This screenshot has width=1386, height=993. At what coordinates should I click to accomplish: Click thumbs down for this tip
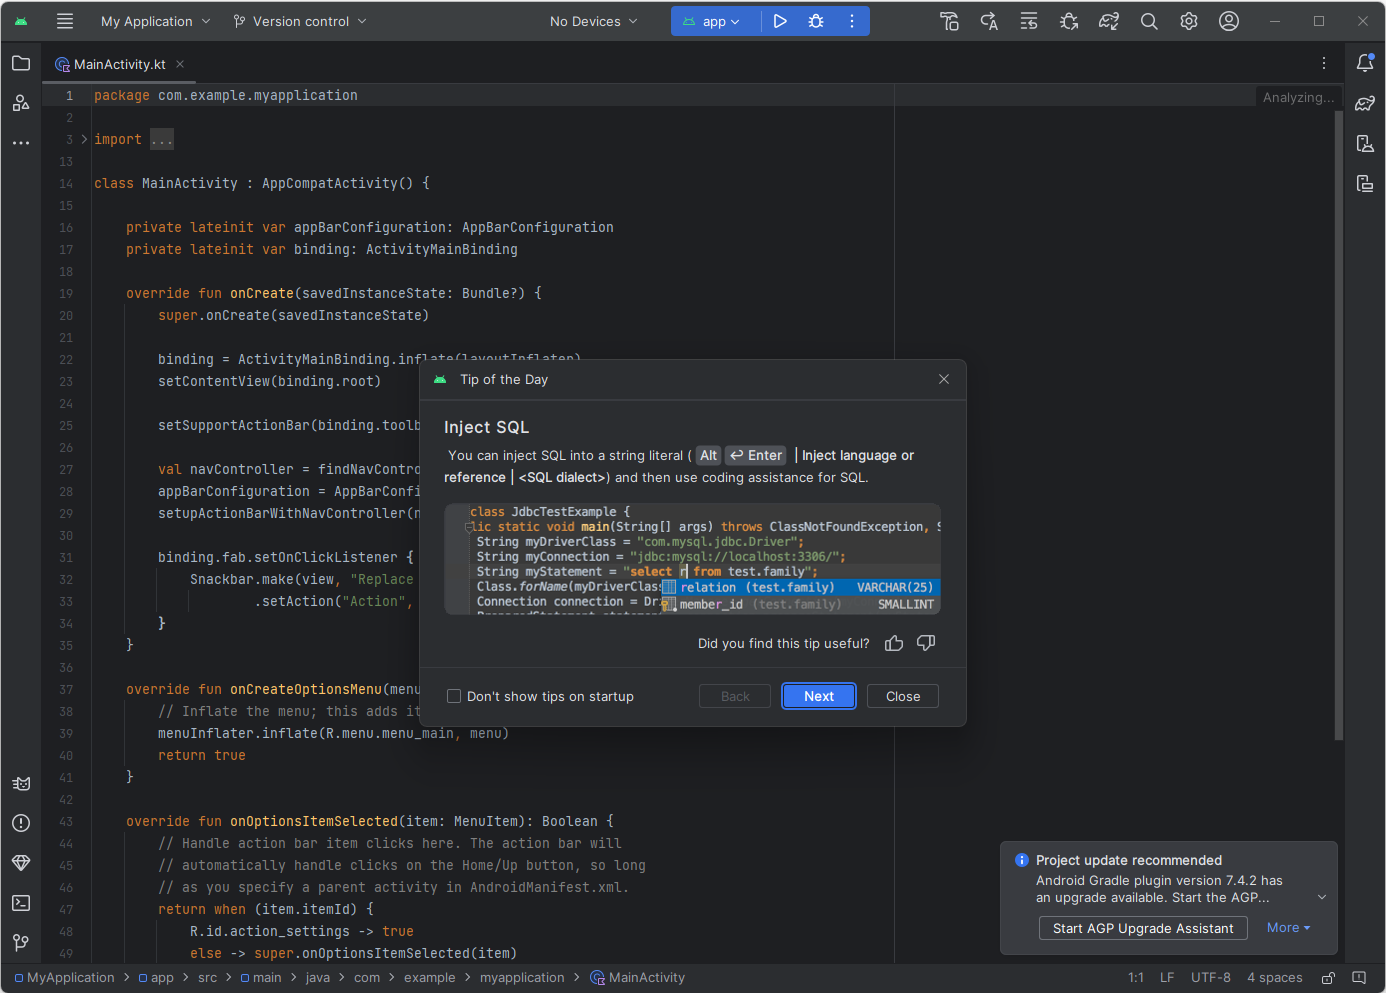click(x=926, y=643)
